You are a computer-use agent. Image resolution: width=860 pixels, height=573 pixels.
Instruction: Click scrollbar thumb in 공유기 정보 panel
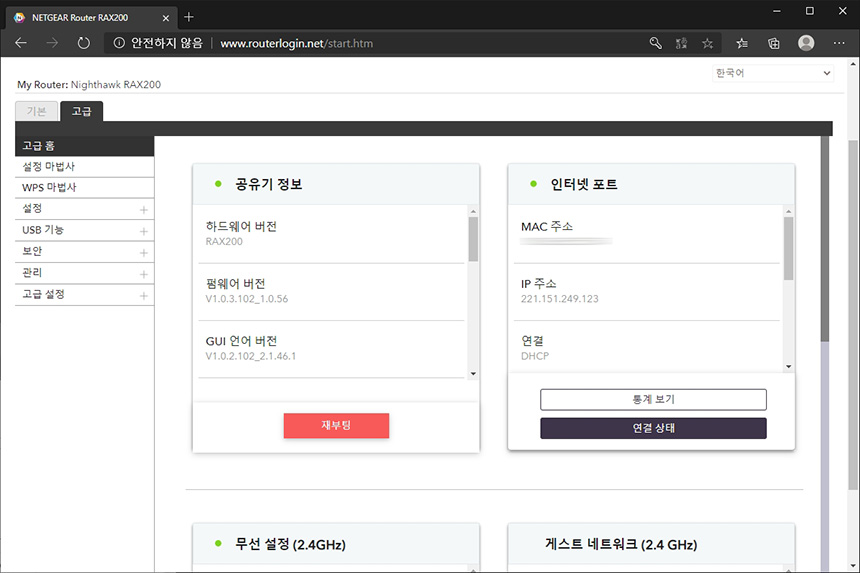473,239
